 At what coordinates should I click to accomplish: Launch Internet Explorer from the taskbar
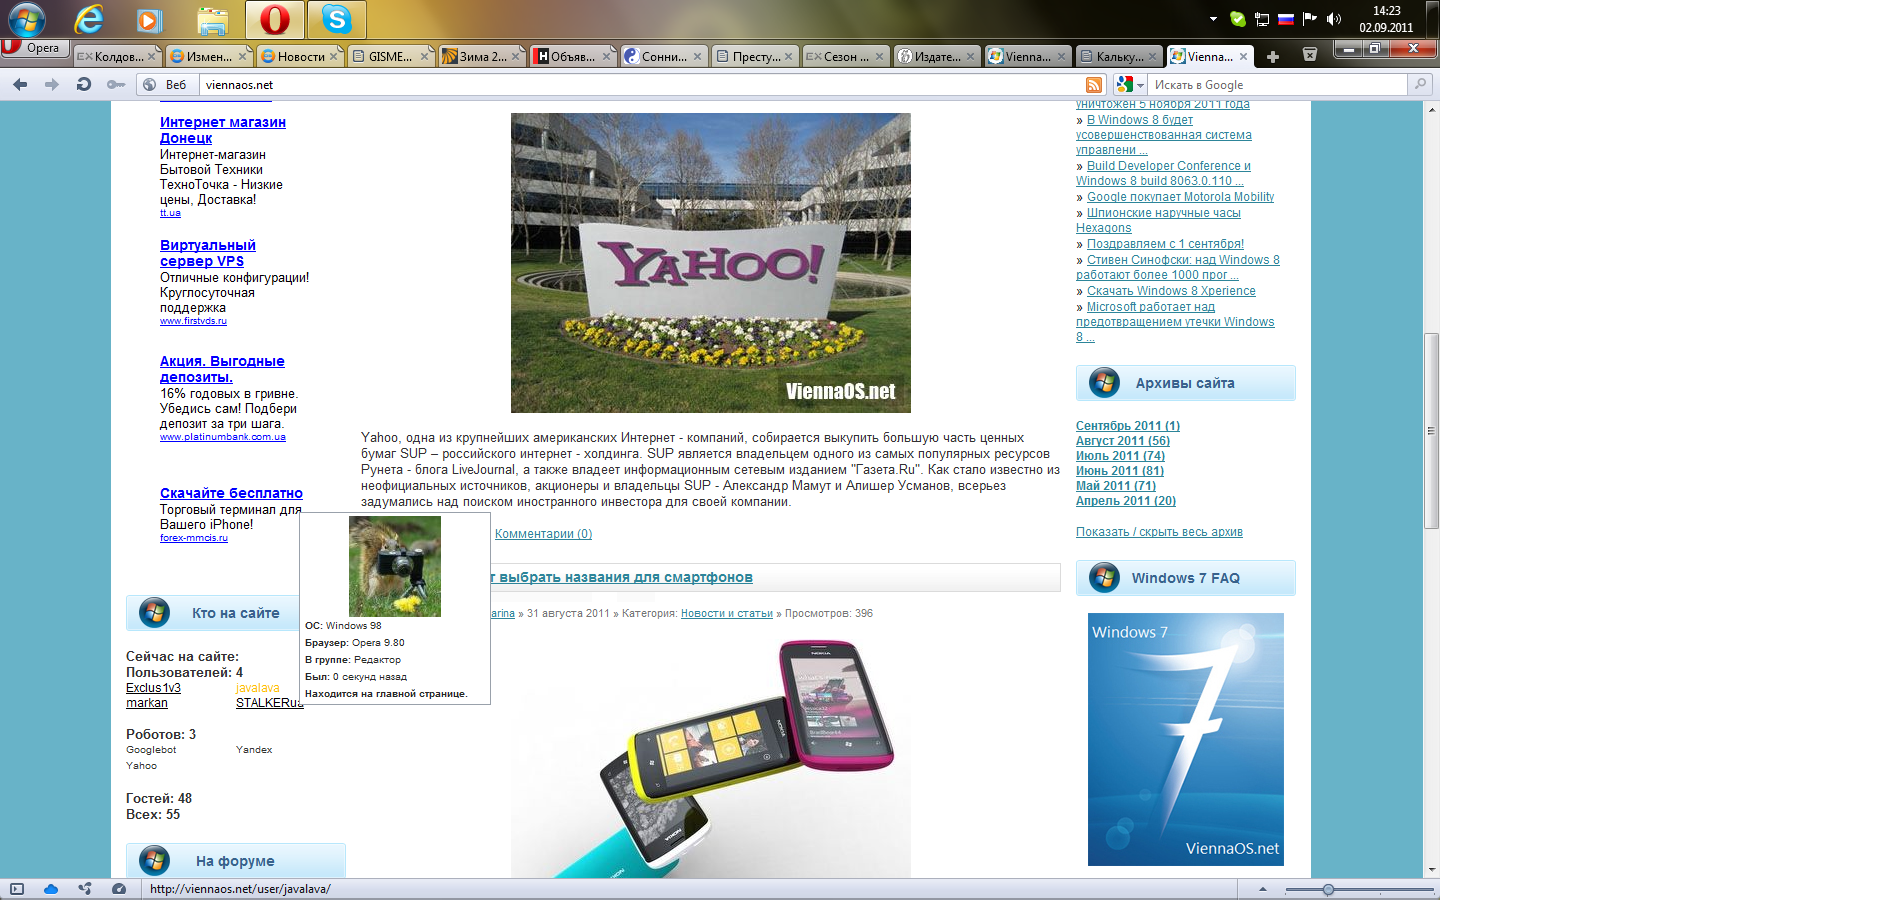coord(89,19)
